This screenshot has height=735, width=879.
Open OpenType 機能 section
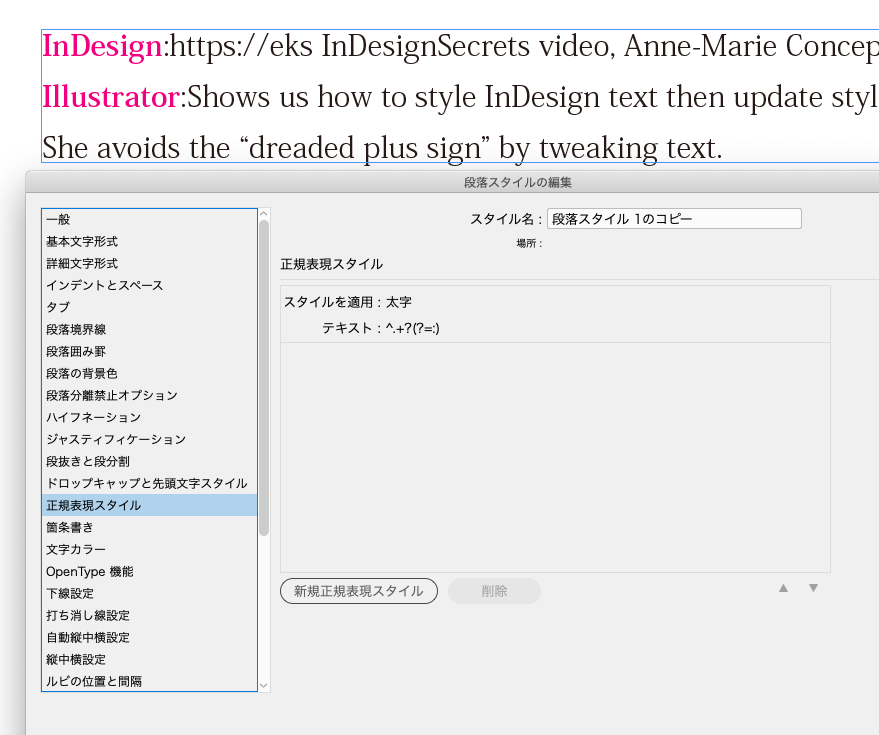[x=149, y=571]
